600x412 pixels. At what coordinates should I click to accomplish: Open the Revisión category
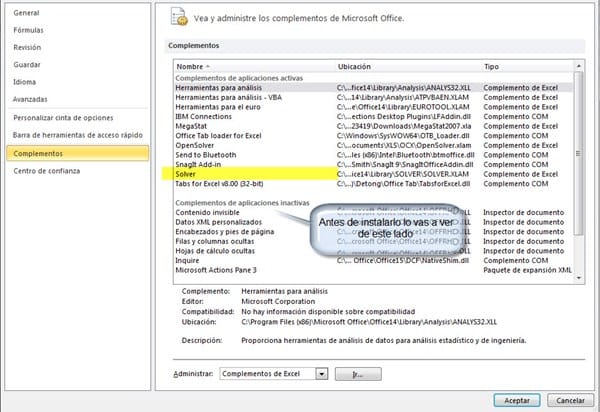click(27, 47)
